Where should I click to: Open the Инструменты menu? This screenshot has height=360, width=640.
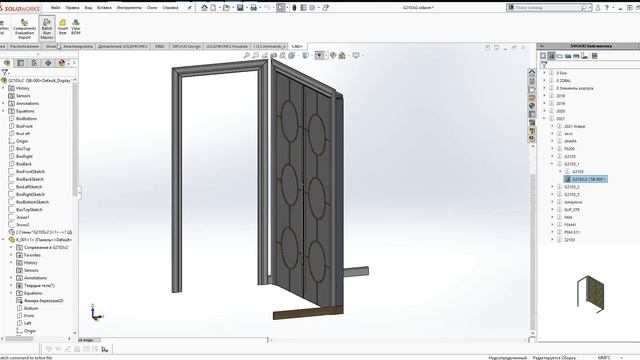pyautogui.click(x=129, y=7)
